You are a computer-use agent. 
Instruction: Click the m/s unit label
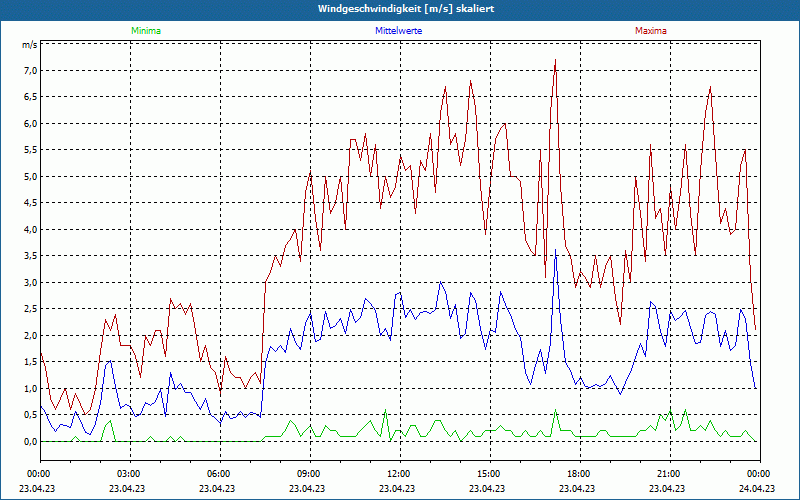[29, 45]
